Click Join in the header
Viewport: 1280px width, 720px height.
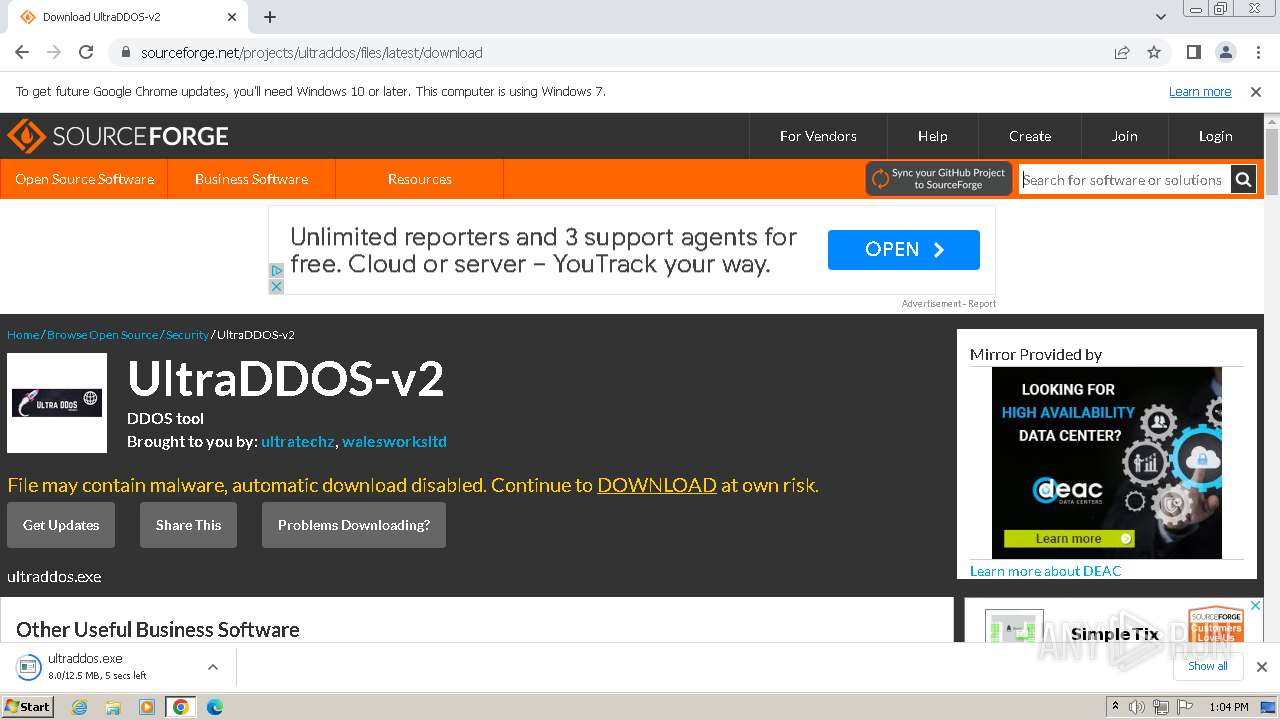pyautogui.click(x=1124, y=136)
